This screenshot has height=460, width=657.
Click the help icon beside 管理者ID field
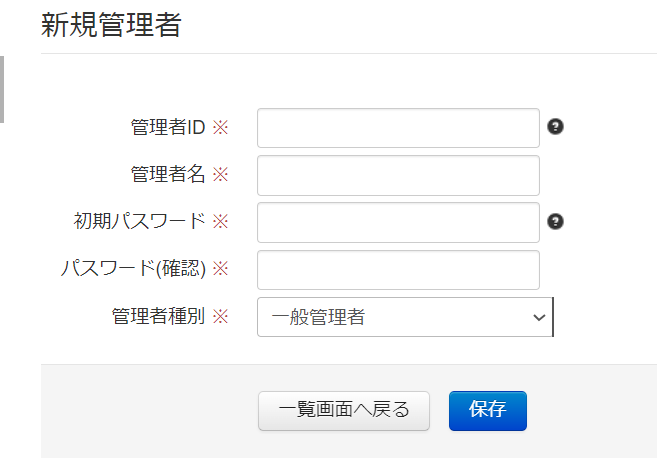pyautogui.click(x=556, y=127)
